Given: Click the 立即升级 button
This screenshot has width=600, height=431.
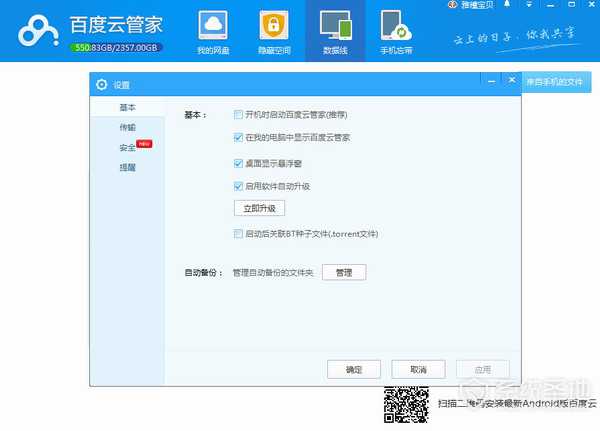Looking at the screenshot, I should (259, 208).
